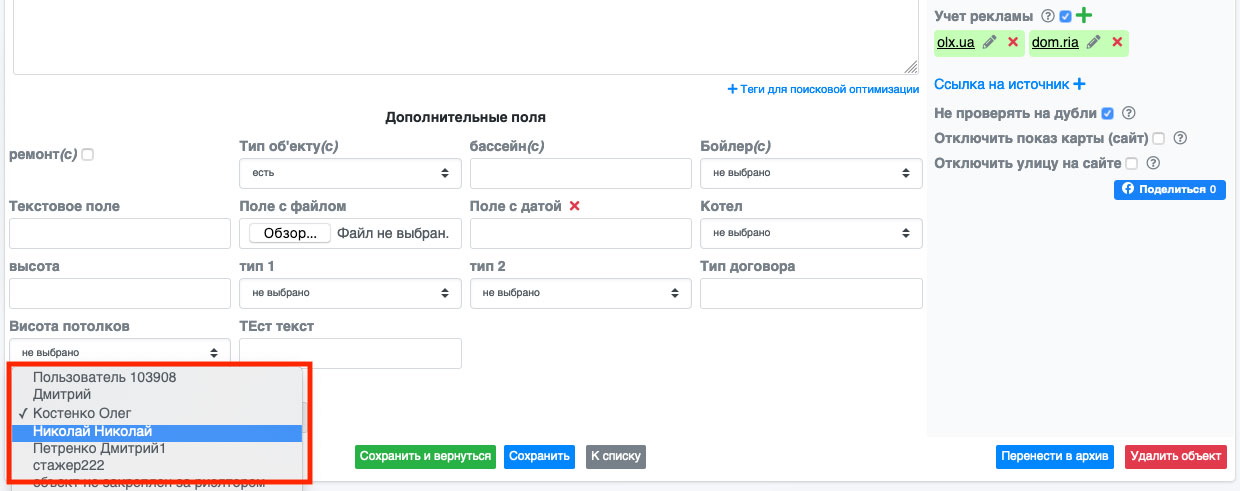Click the red Удалить объект button
The width and height of the screenshot is (1240, 491).
pos(1175,456)
